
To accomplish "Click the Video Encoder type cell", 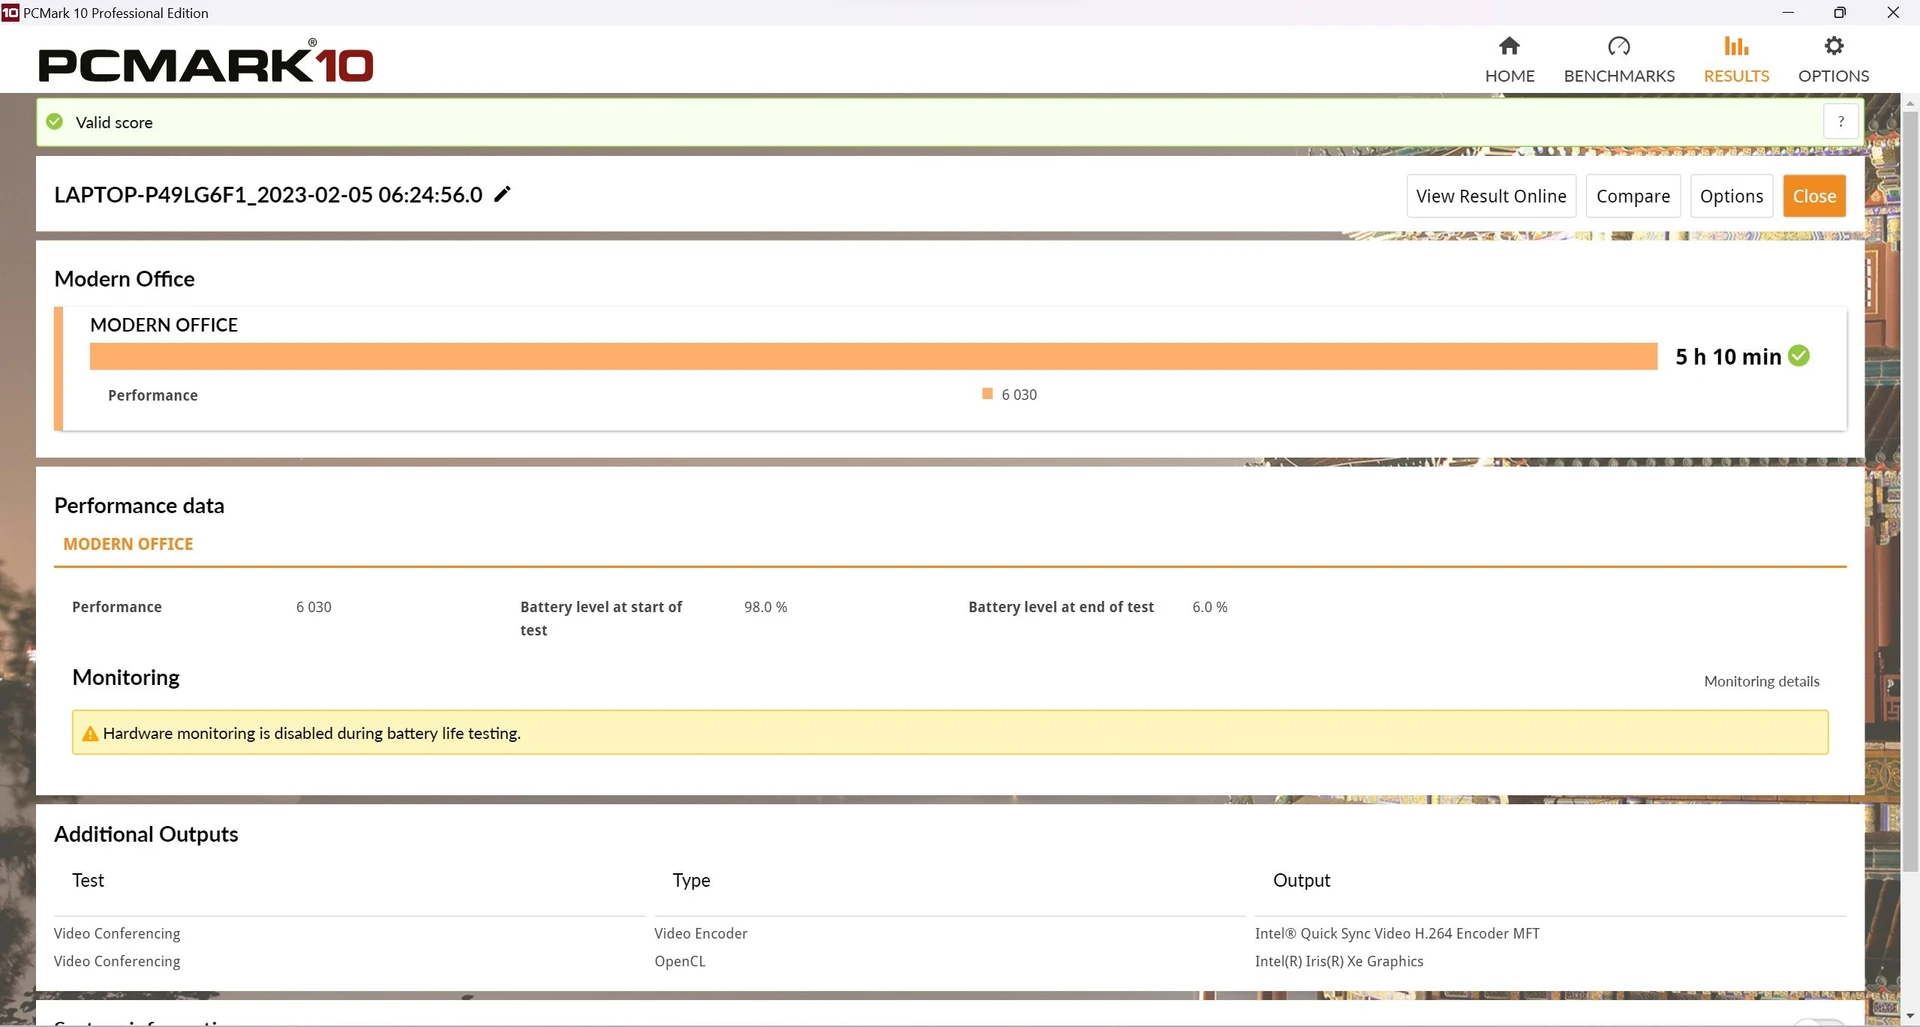I will [x=700, y=934].
